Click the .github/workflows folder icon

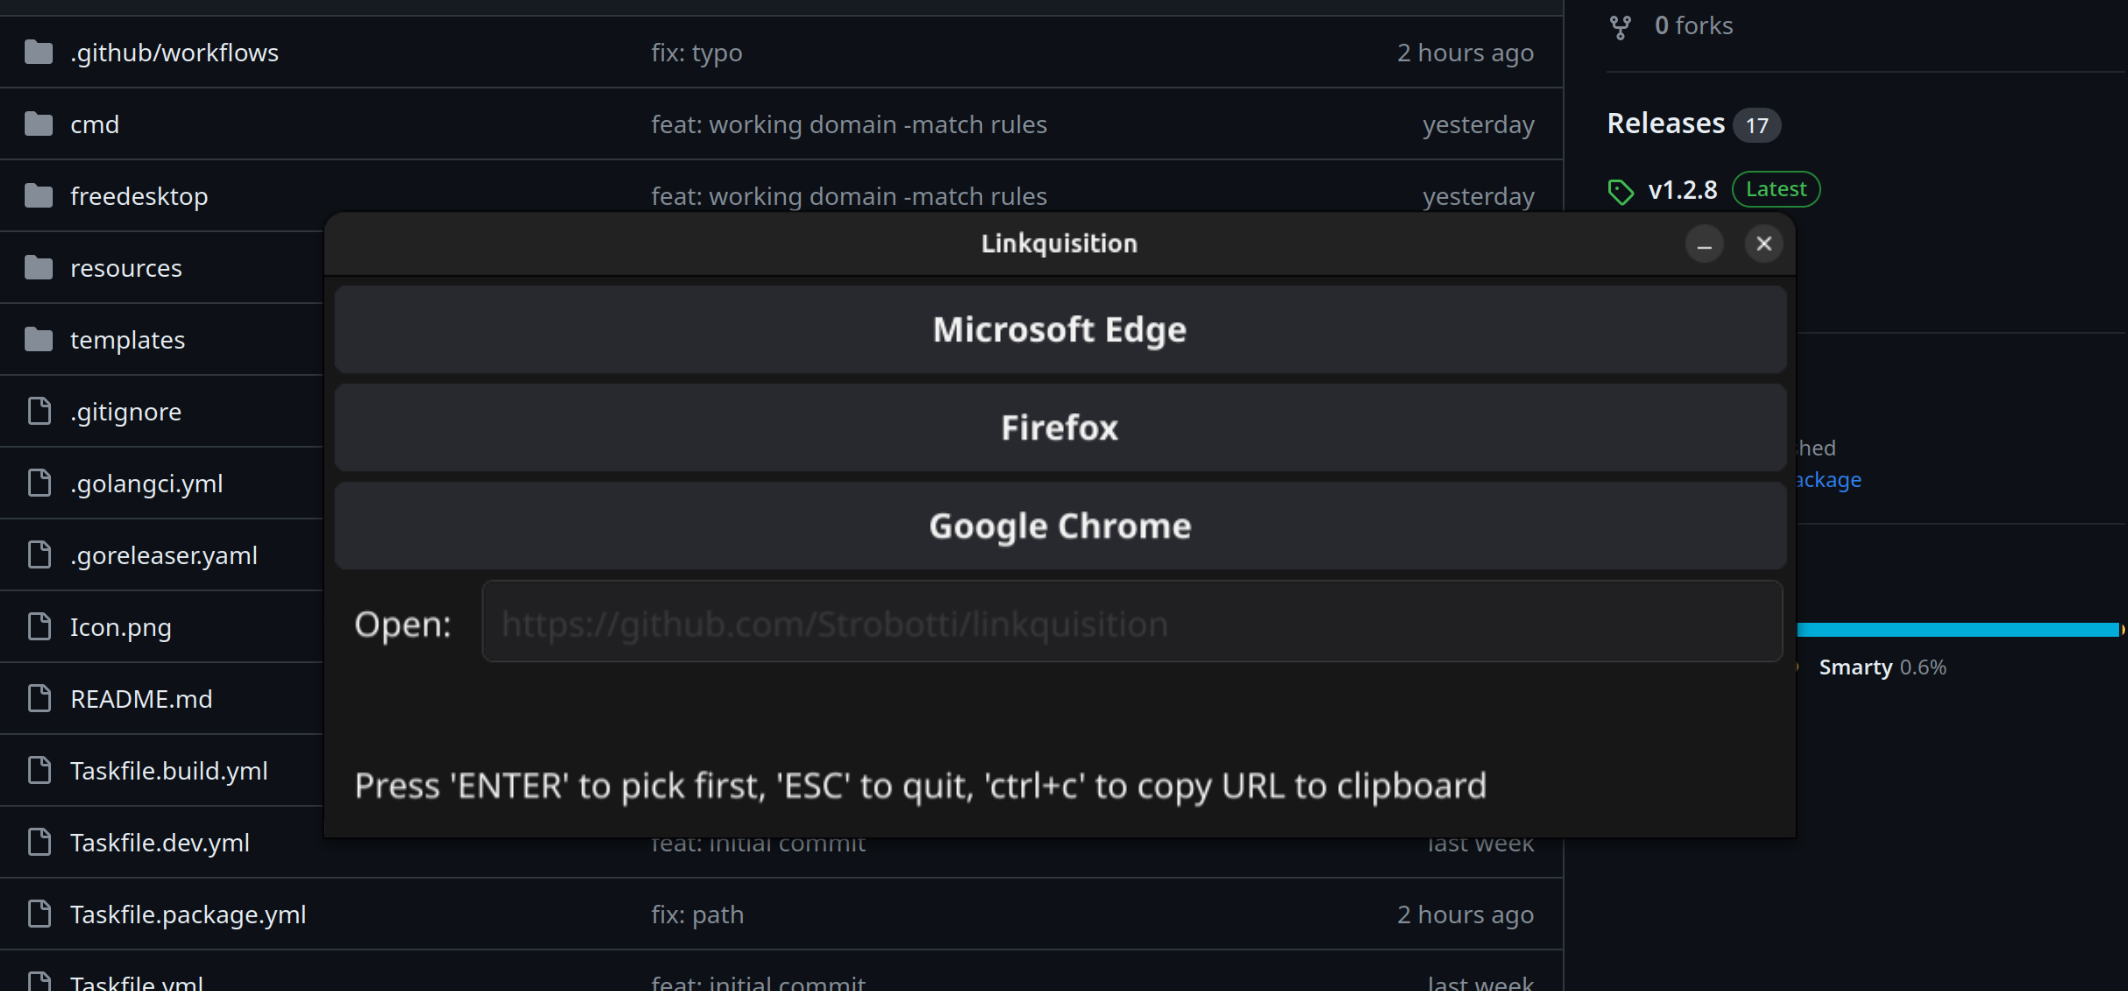click(x=39, y=52)
